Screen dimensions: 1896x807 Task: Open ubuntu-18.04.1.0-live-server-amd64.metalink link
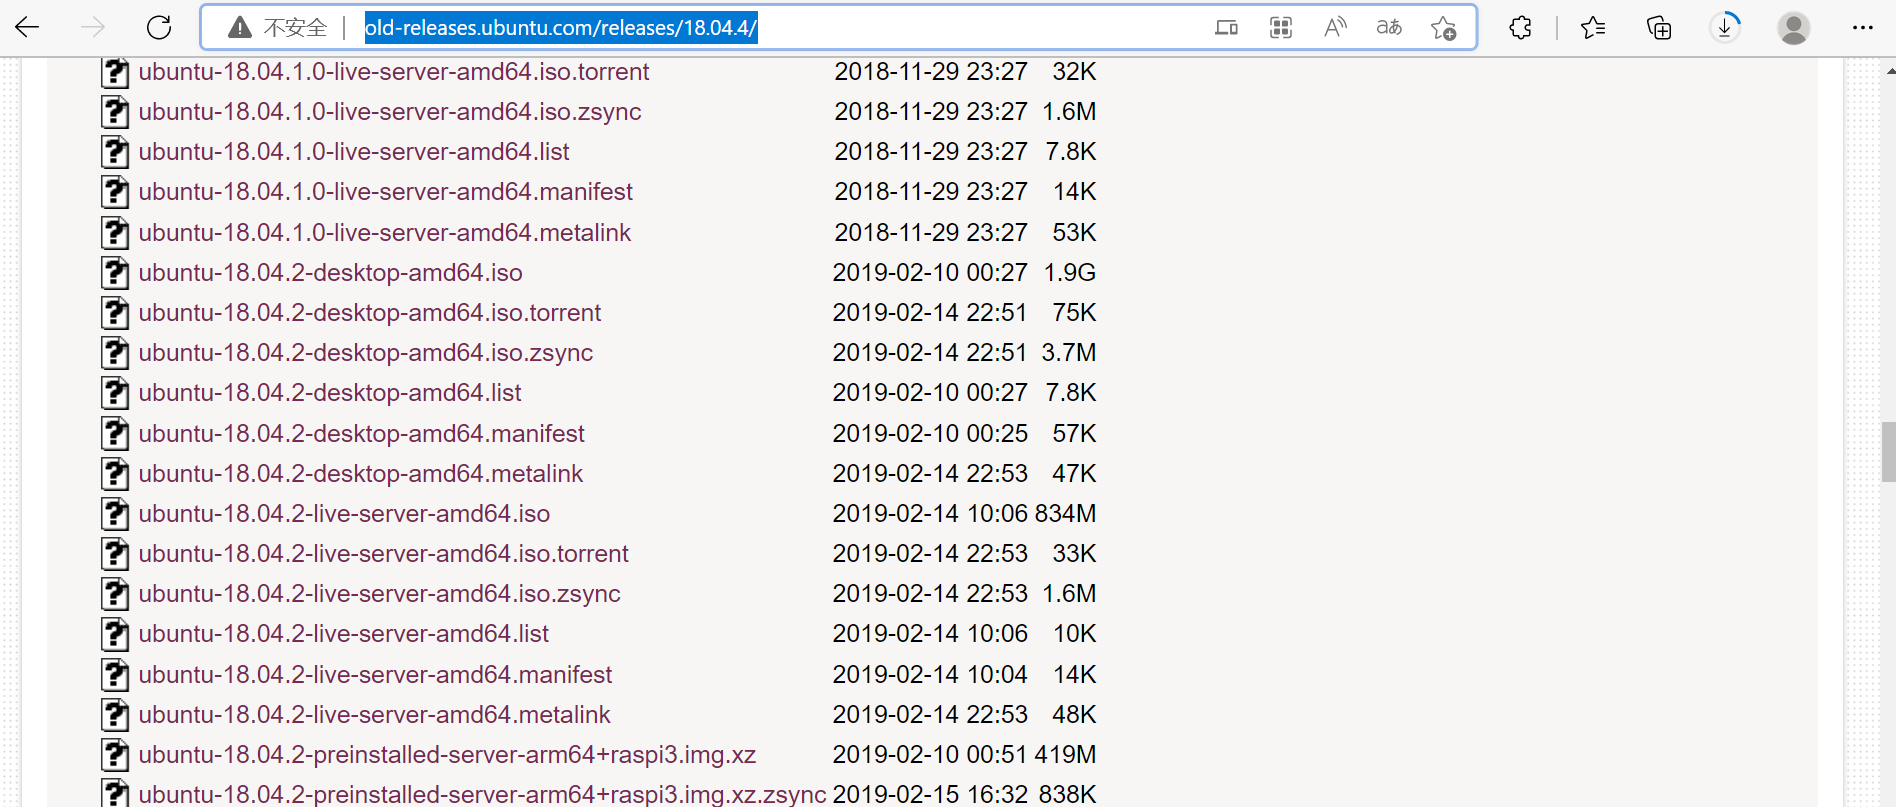[x=385, y=233]
